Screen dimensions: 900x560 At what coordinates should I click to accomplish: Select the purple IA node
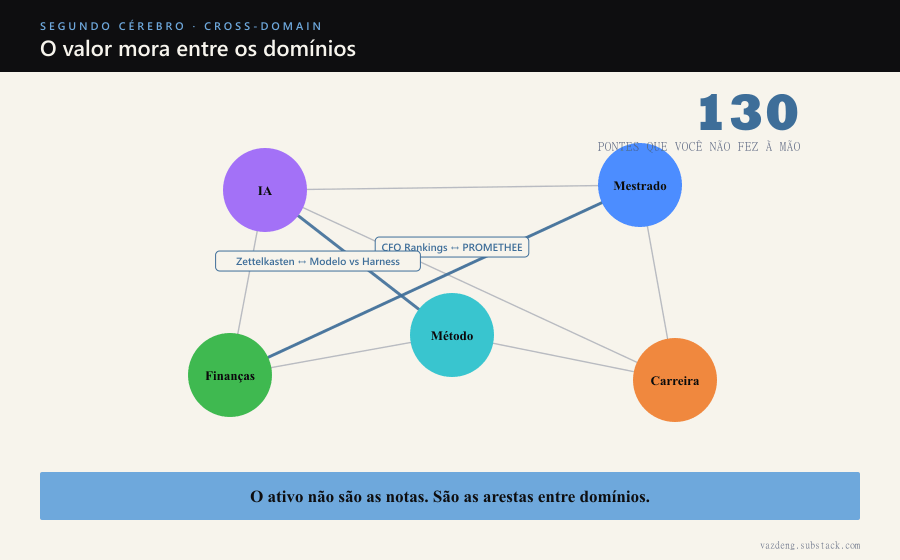coord(265,190)
